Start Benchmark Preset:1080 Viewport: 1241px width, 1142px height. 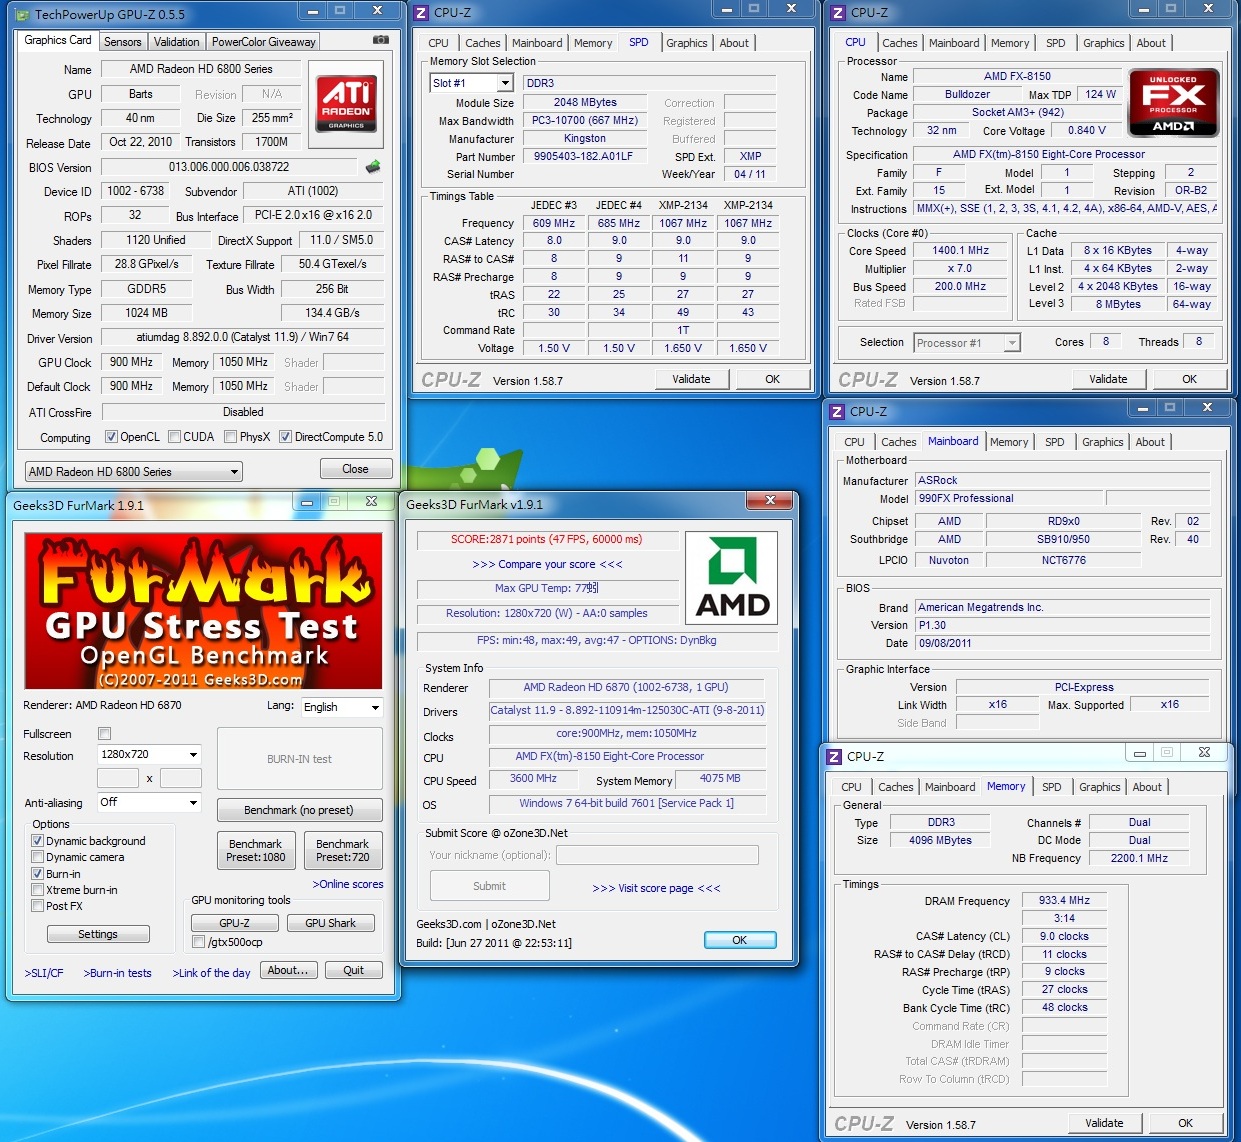tap(256, 850)
